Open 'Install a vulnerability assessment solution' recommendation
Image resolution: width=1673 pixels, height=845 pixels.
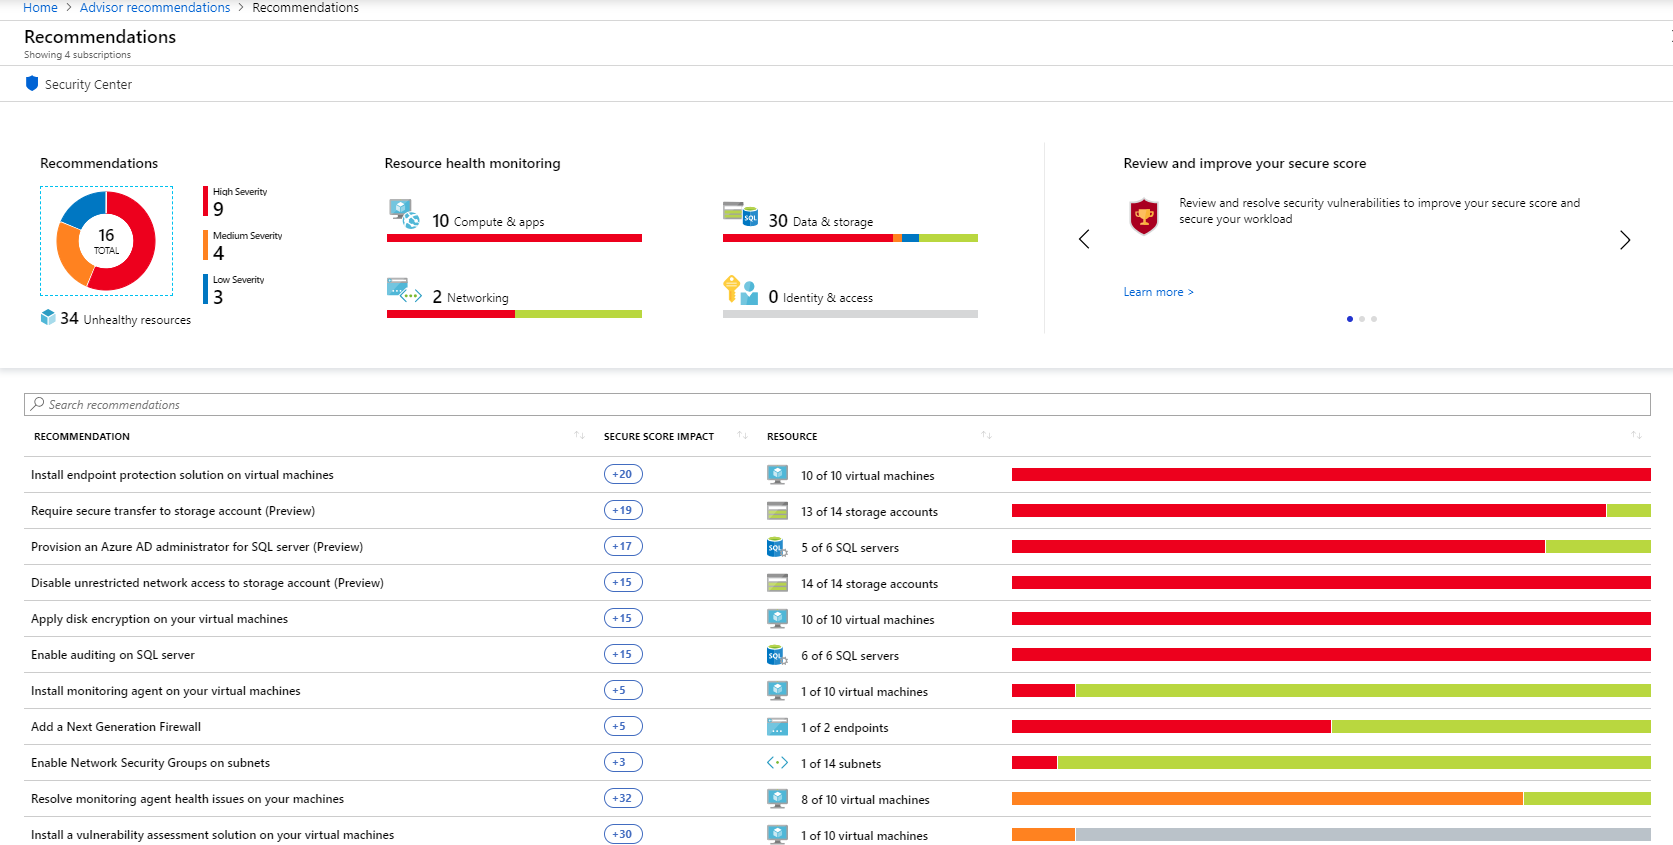coord(212,835)
